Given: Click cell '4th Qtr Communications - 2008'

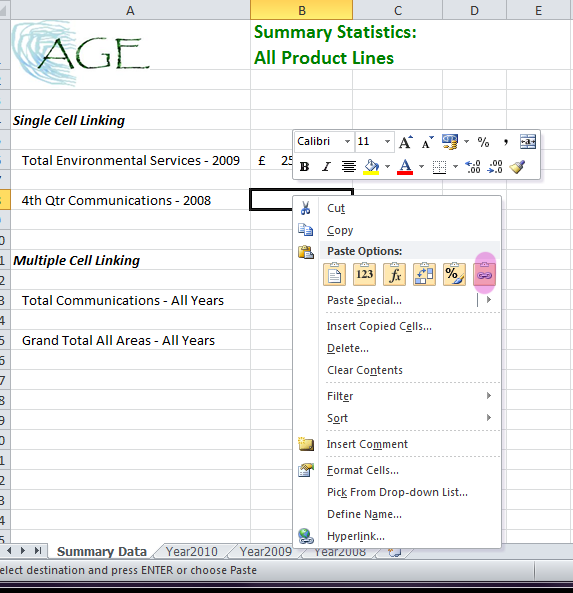Looking at the screenshot, I should (x=130, y=200).
